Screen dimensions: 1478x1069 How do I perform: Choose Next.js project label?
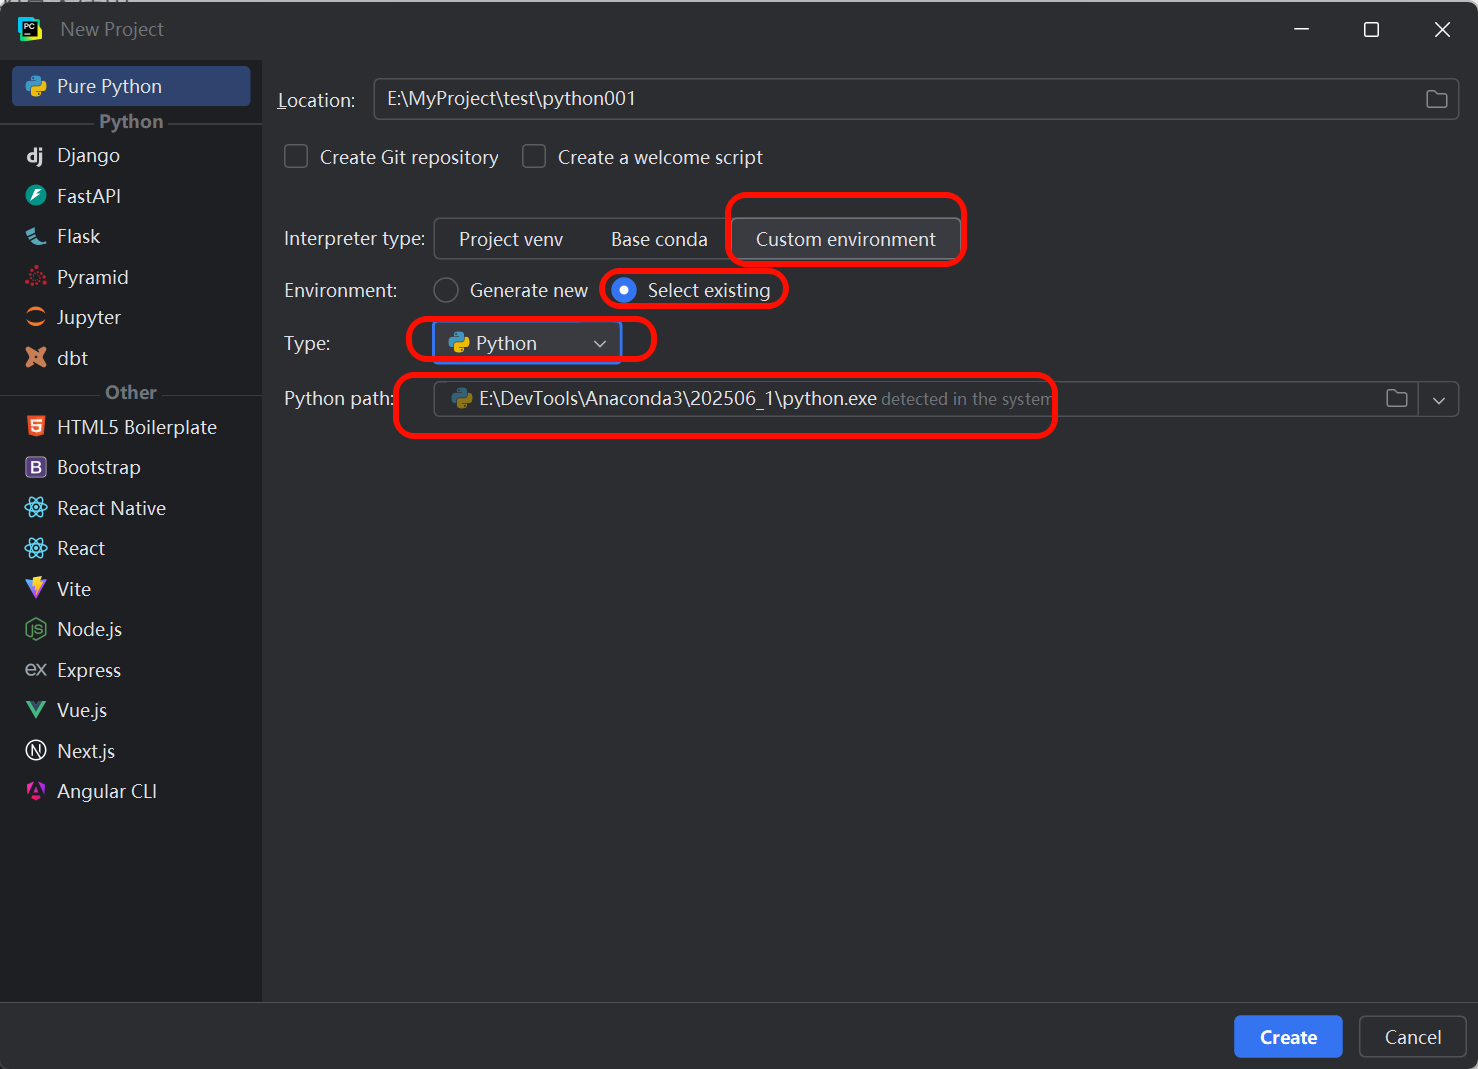tap(86, 751)
